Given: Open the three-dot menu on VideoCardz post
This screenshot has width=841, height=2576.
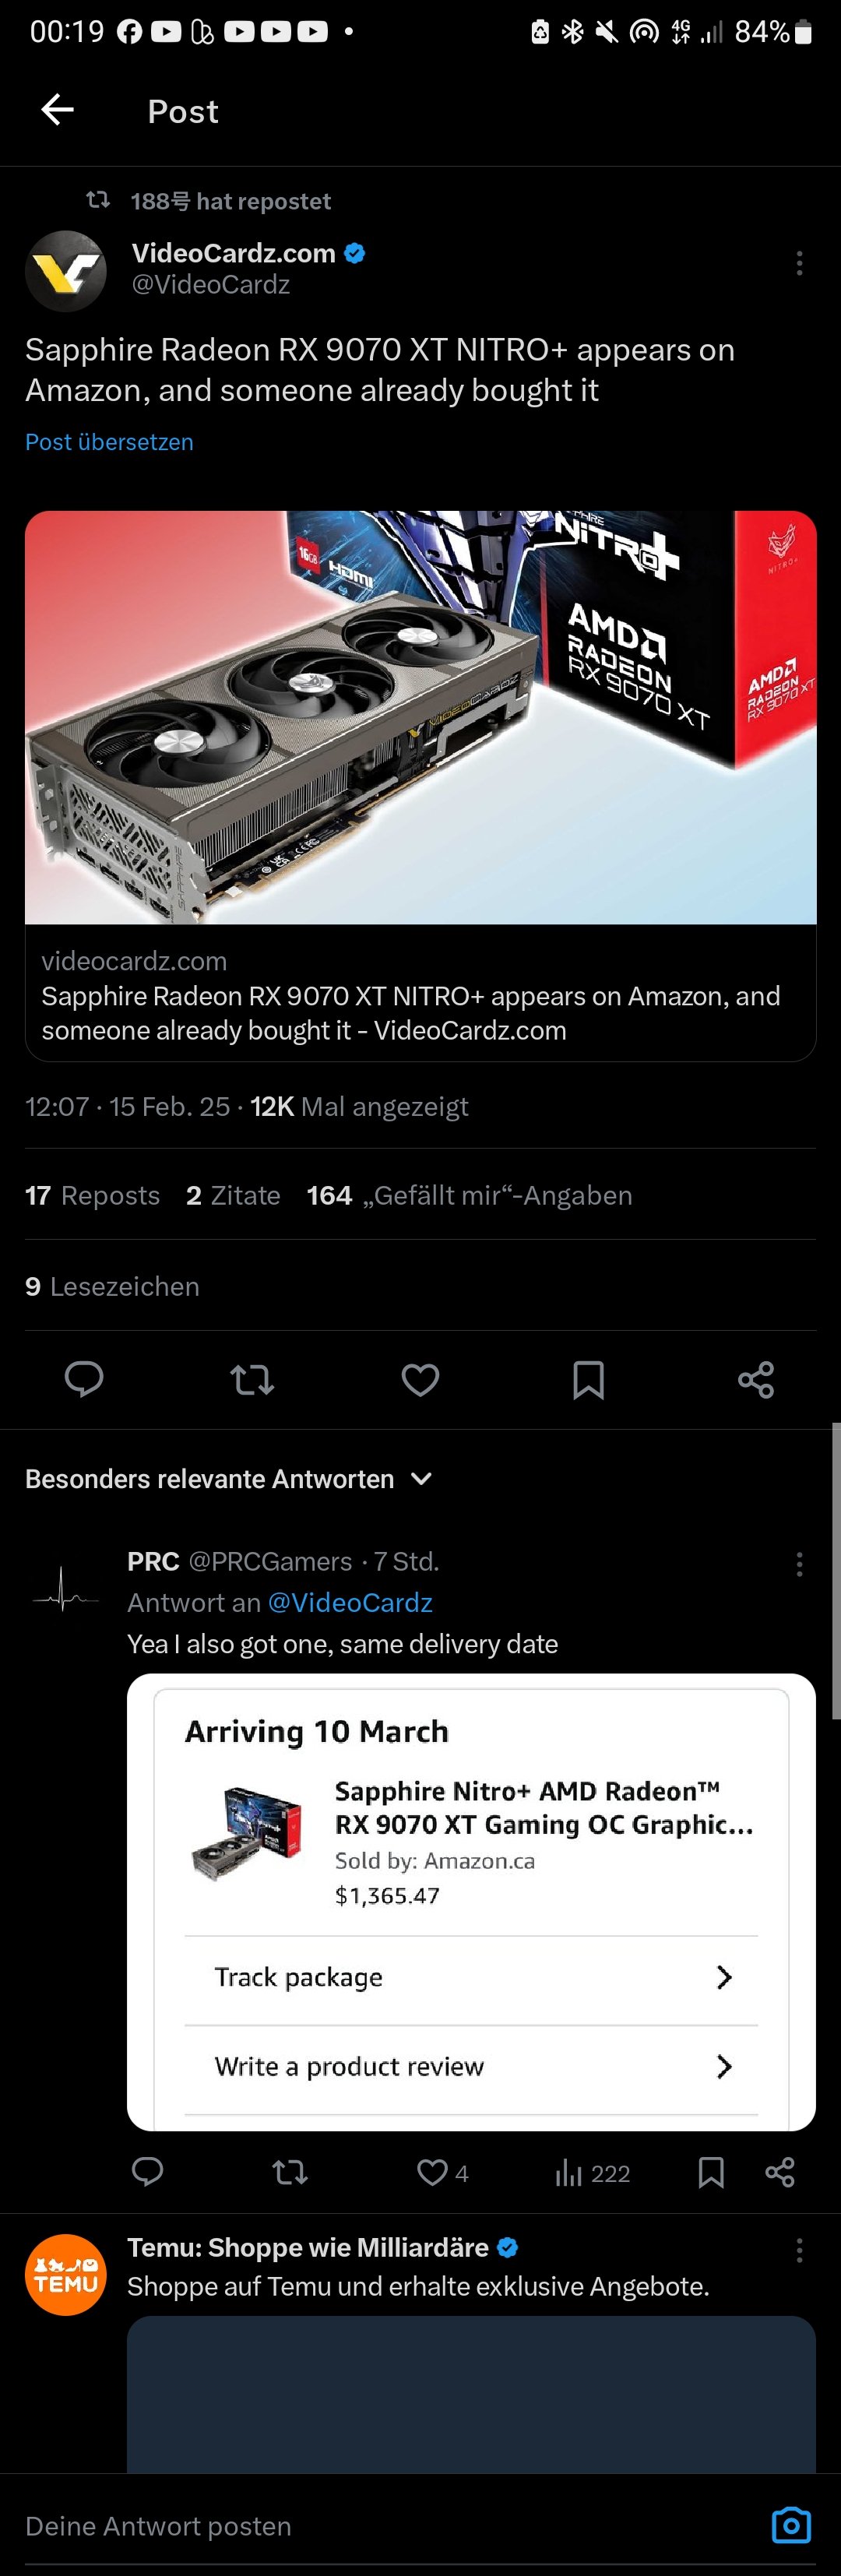Looking at the screenshot, I should point(799,263).
